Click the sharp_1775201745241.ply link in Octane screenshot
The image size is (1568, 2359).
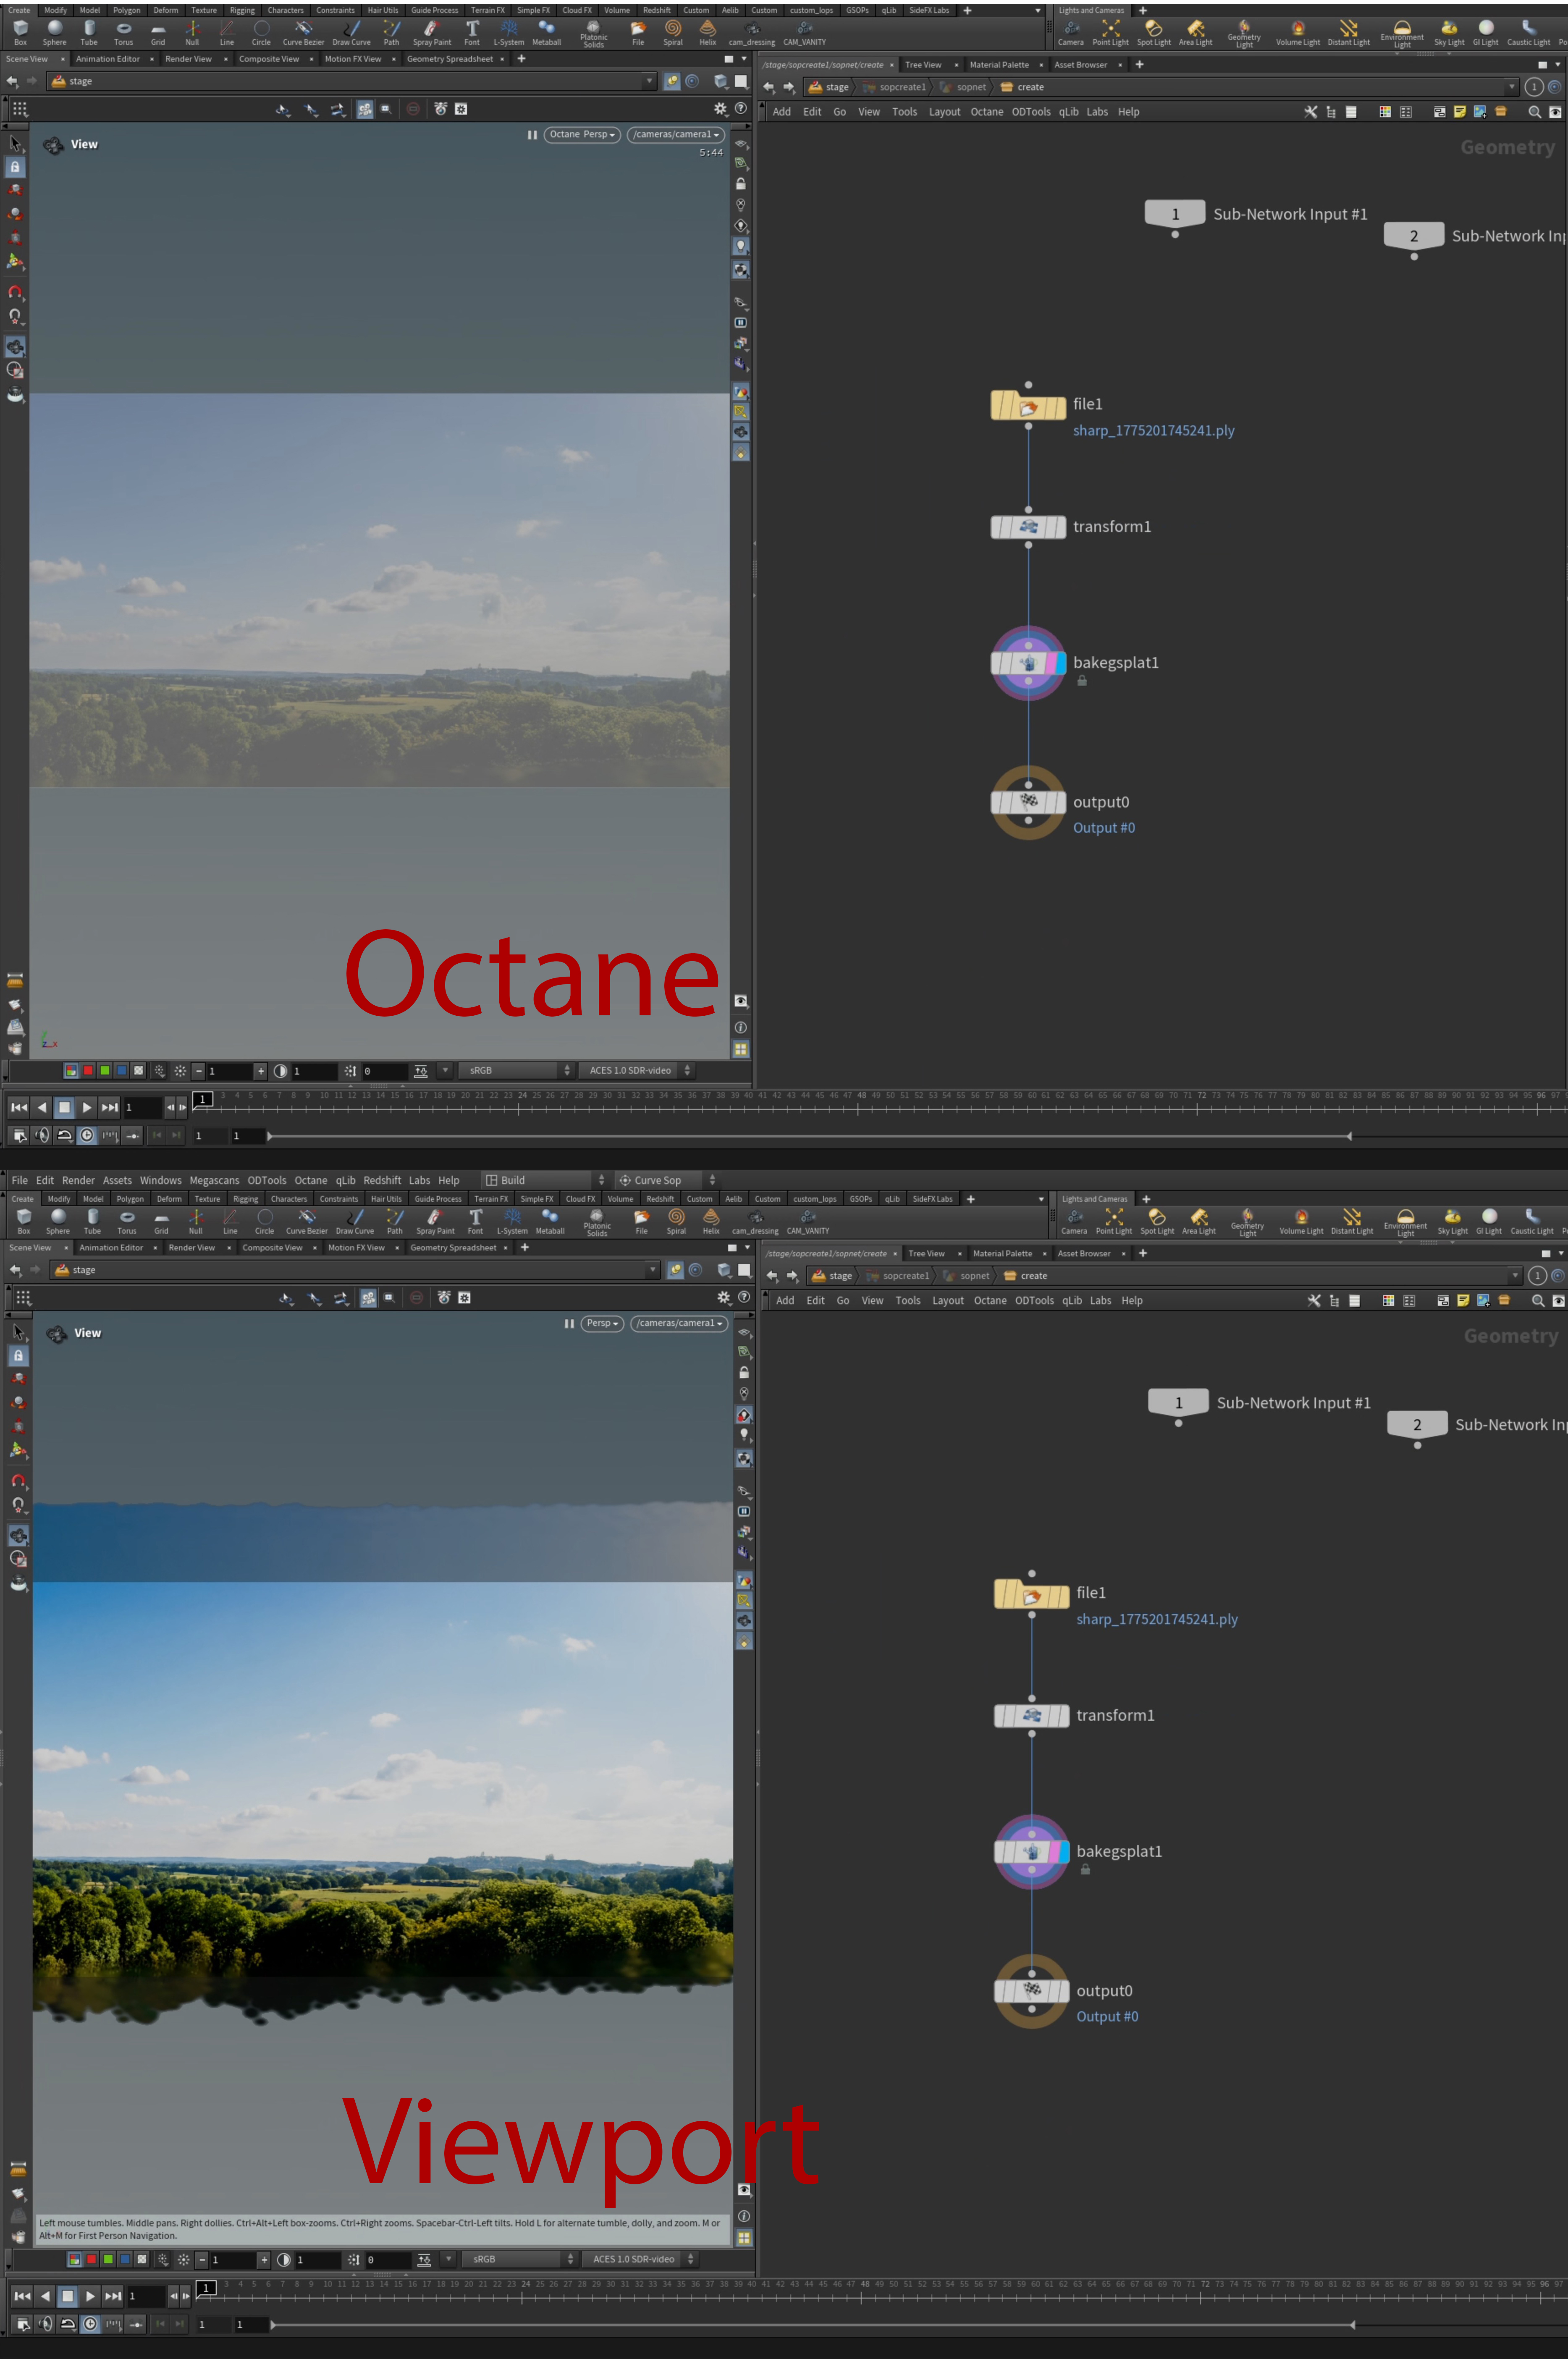[x=1153, y=430]
